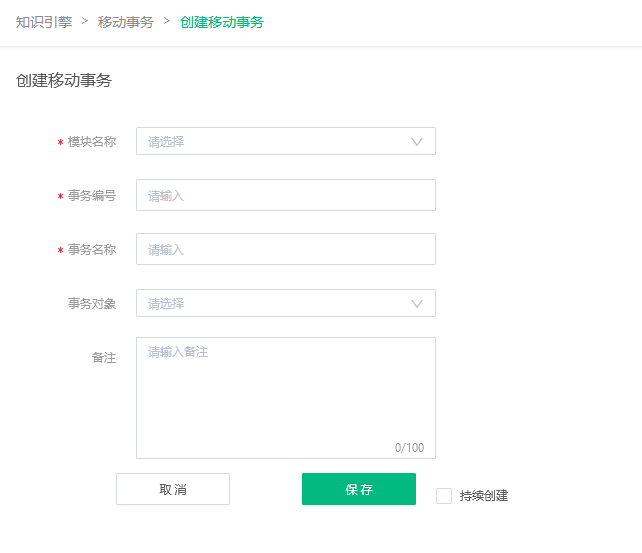Click the 模块名称 dropdown chevron arrow

pyautogui.click(x=417, y=142)
